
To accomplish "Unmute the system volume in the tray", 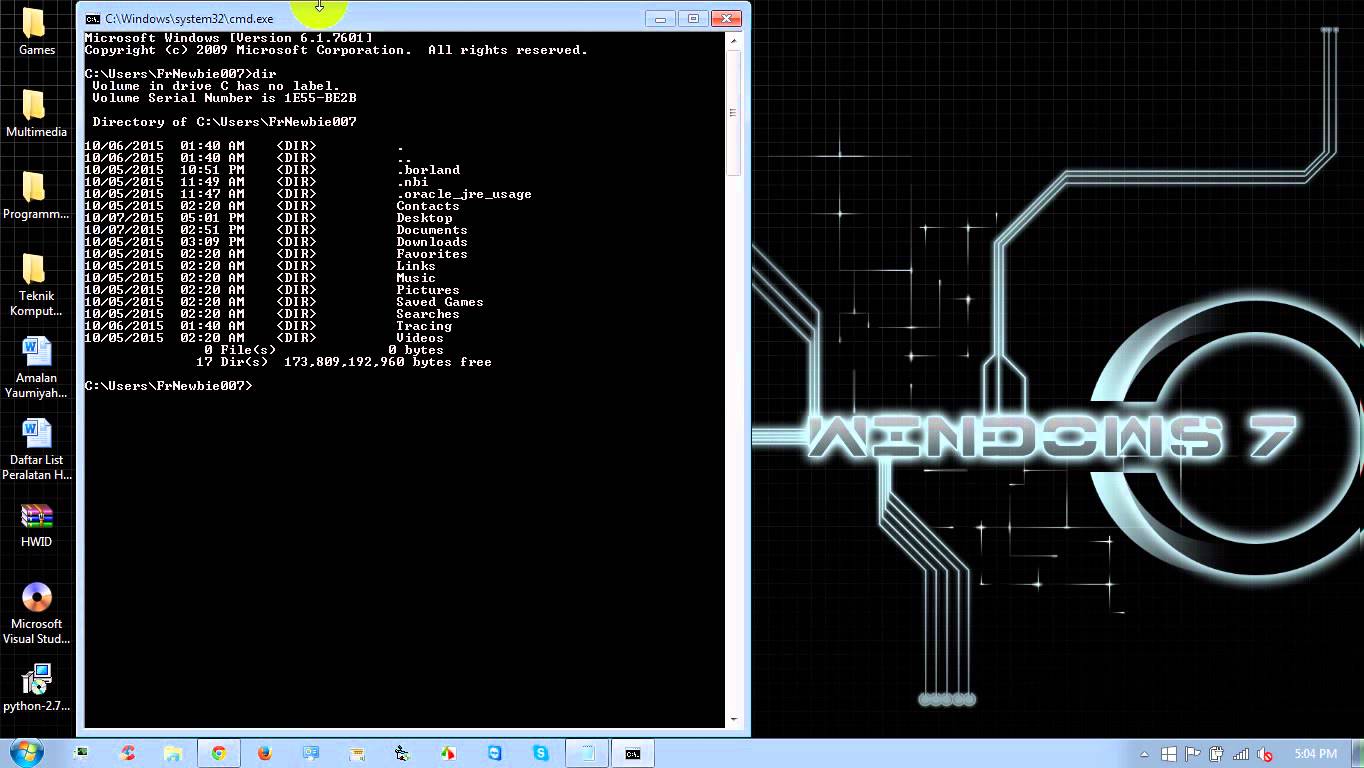I will [1264, 753].
